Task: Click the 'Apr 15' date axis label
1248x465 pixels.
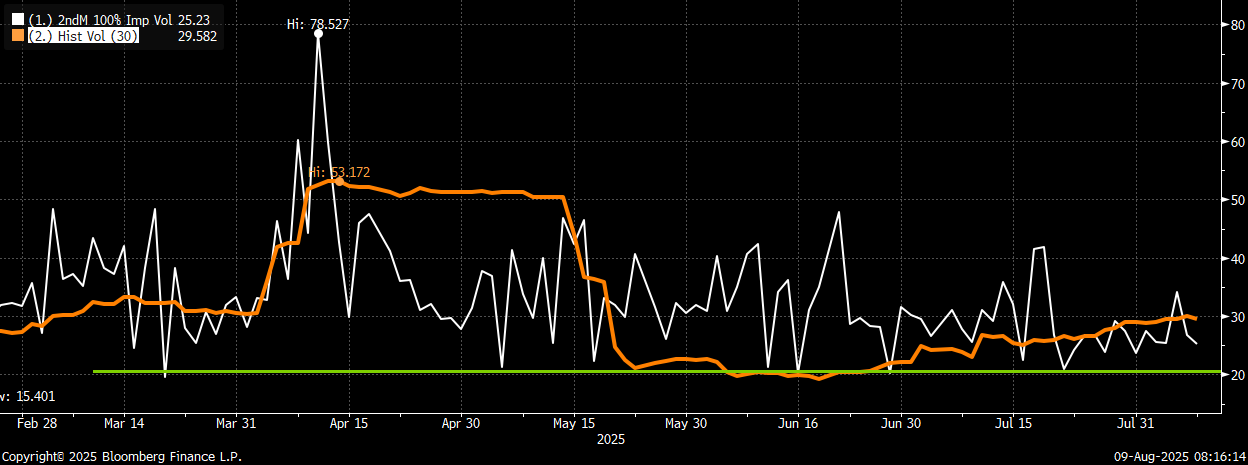Action: (x=351, y=423)
